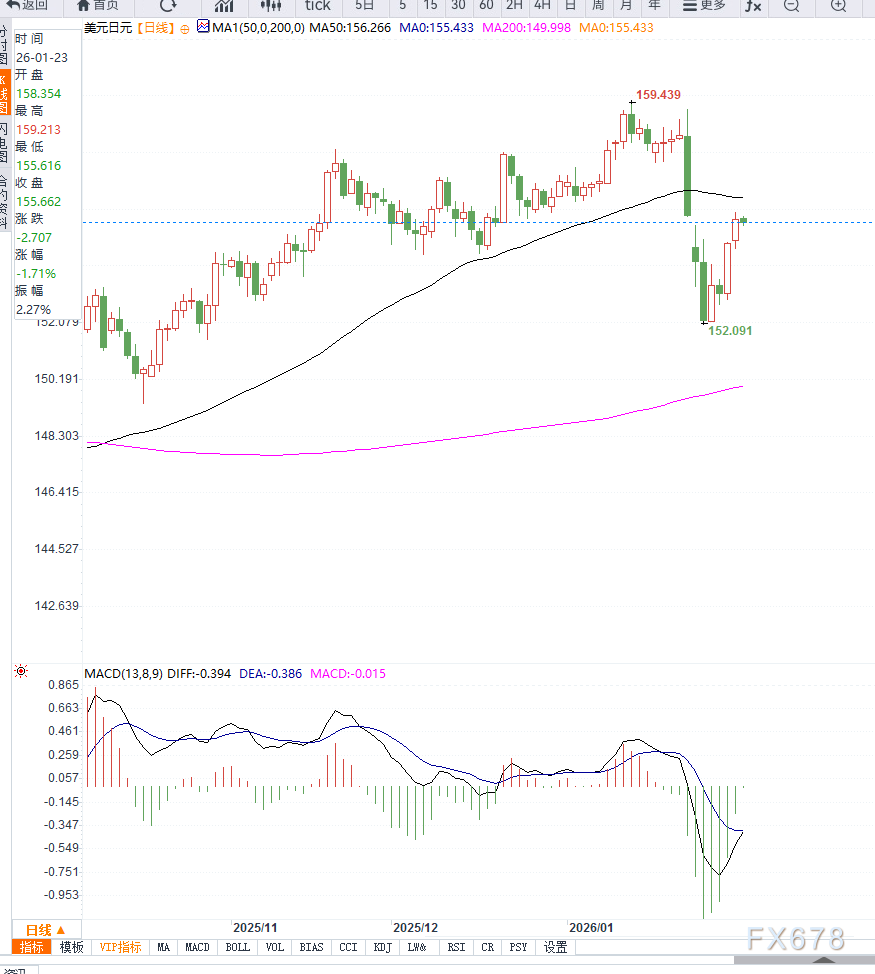This screenshot has height=974, width=875.
Task: Select the candlestick chart type icon
Action: (x=270, y=6)
